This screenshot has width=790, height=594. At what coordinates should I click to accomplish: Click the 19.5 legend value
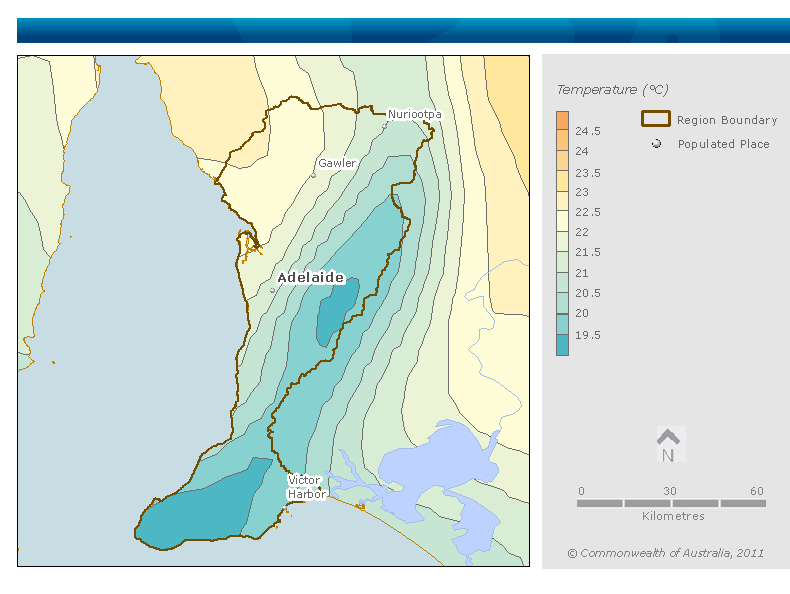[587, 335]
